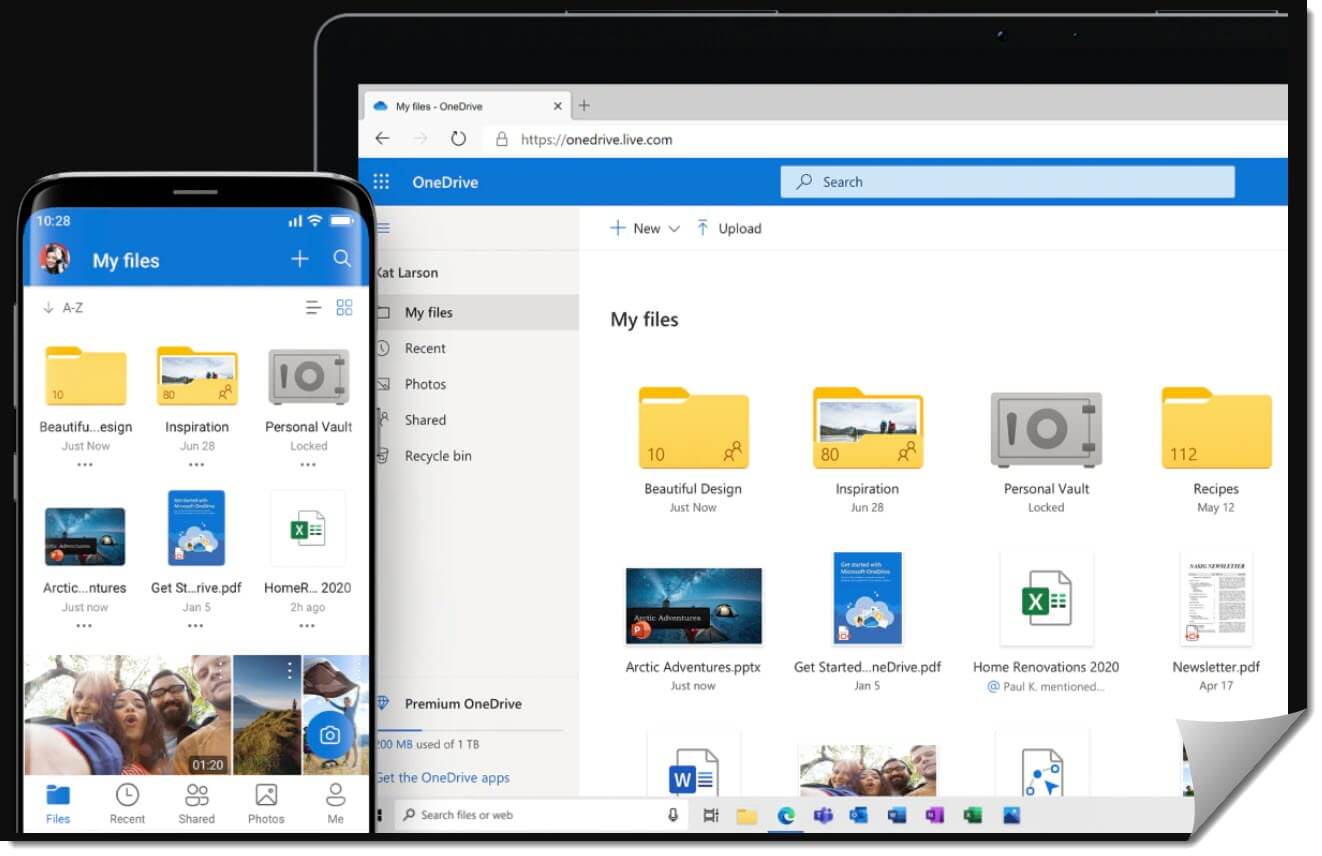This screenshot has width=1322, height=856.
Task: Close the My files - OneDrive tab
Action: (x=558, y=106)
